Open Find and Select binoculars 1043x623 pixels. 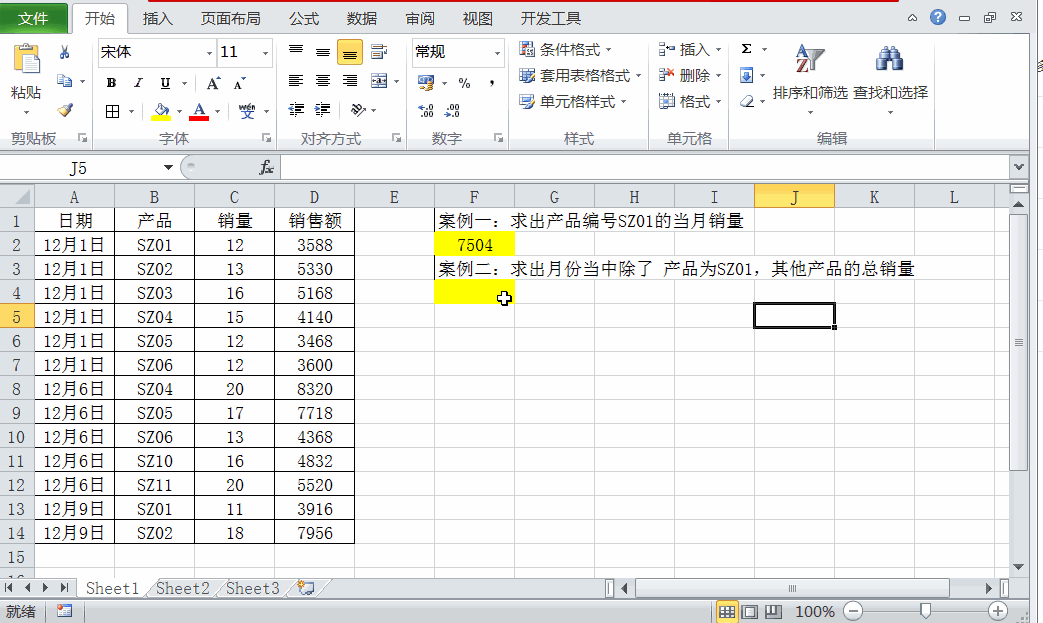(x=889, y=60)
